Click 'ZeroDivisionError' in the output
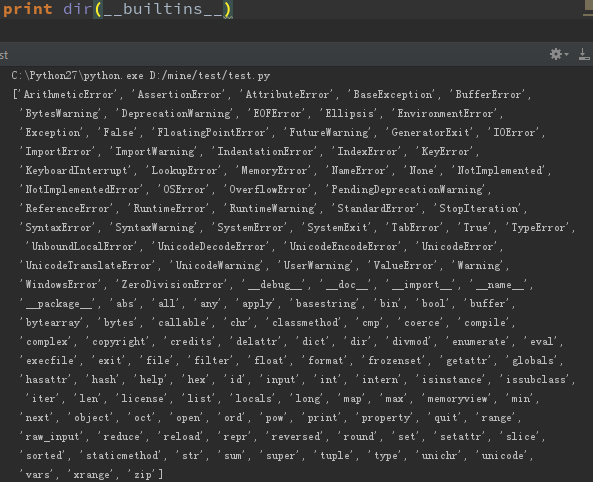 172,284
